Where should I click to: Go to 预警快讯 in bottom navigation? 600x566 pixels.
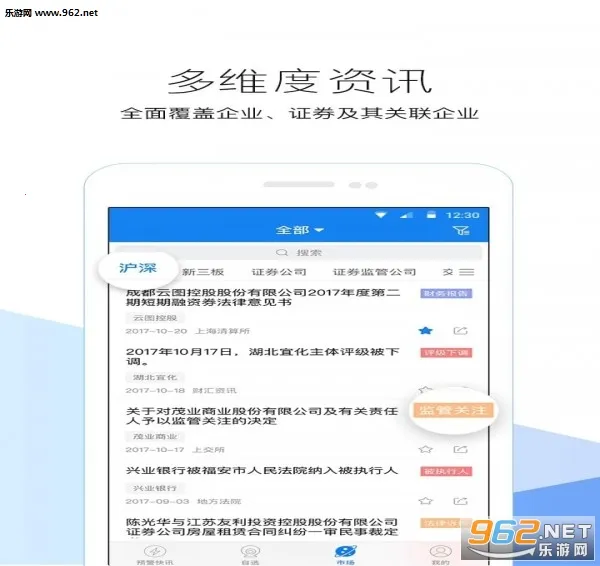click(x=153, y=554)
